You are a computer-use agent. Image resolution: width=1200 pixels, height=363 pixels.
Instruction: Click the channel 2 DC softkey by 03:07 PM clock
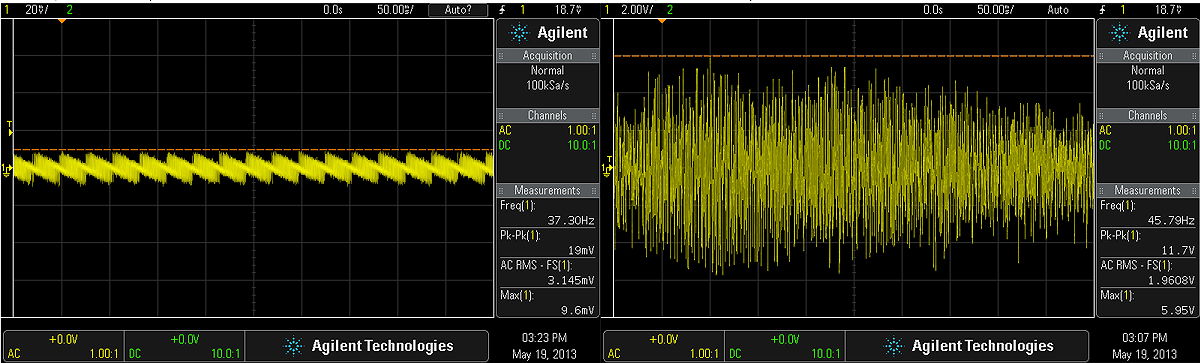click(x=786, y=345)
